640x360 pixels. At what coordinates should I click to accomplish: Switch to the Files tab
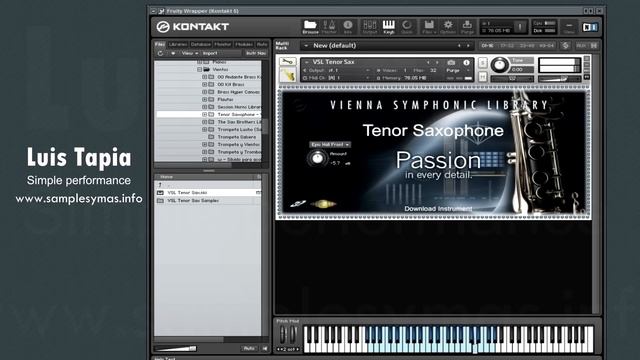pyautogui.click(x=160, y=44)
